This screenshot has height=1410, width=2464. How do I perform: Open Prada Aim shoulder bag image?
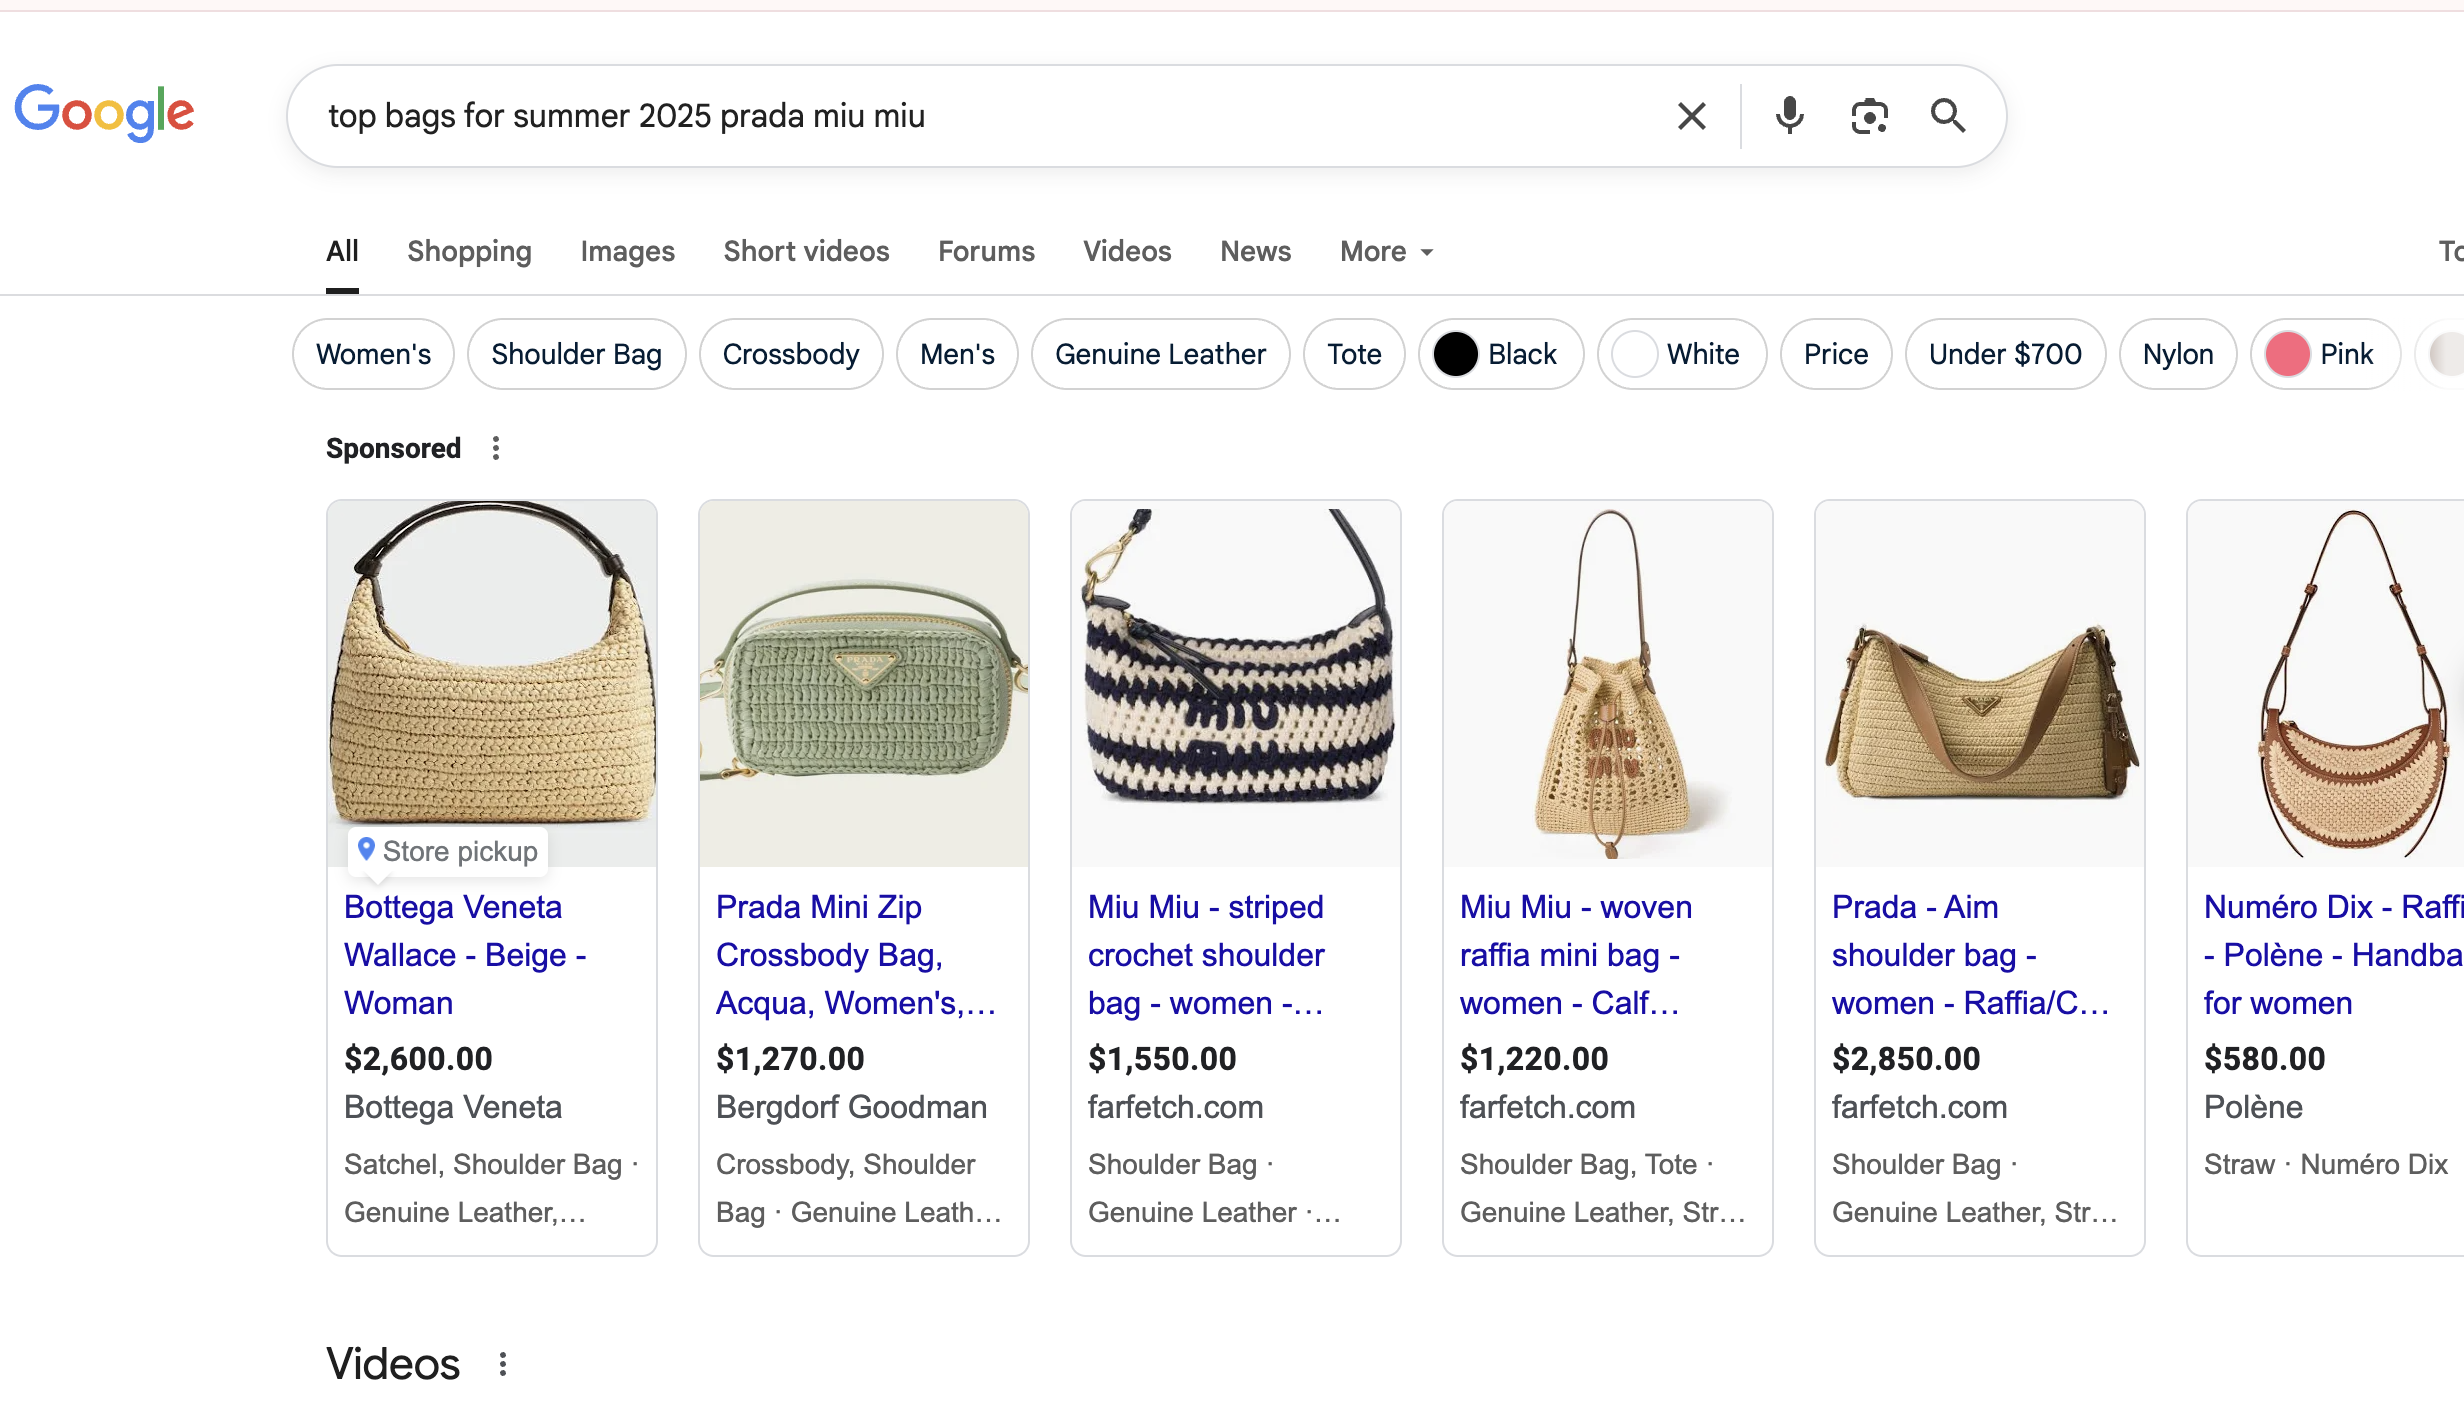(x=1980, y=683)
